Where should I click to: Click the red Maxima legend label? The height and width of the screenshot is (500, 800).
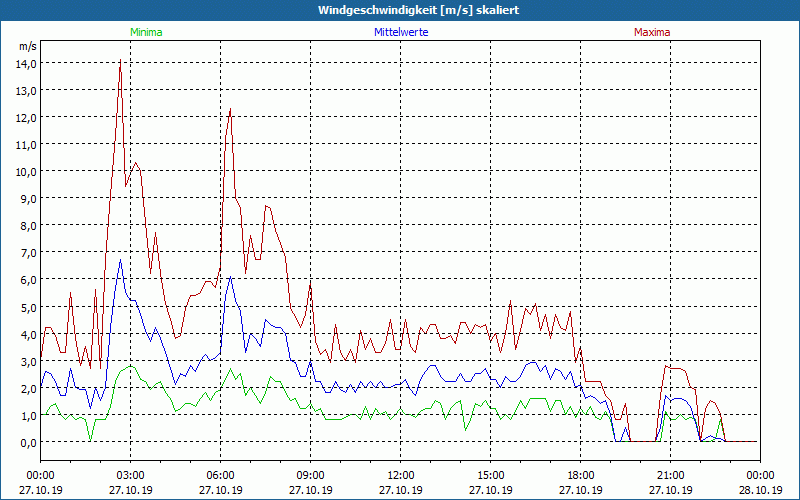tap(652, 32)
